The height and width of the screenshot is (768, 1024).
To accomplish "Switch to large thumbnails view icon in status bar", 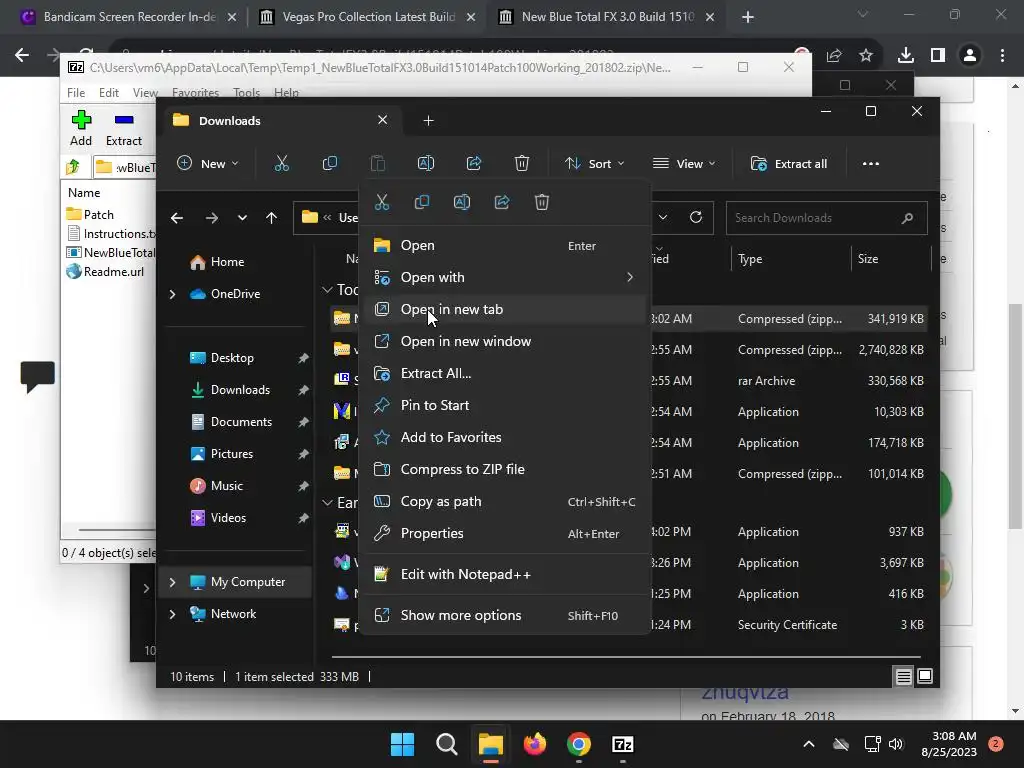I will [x=925, y=677].
